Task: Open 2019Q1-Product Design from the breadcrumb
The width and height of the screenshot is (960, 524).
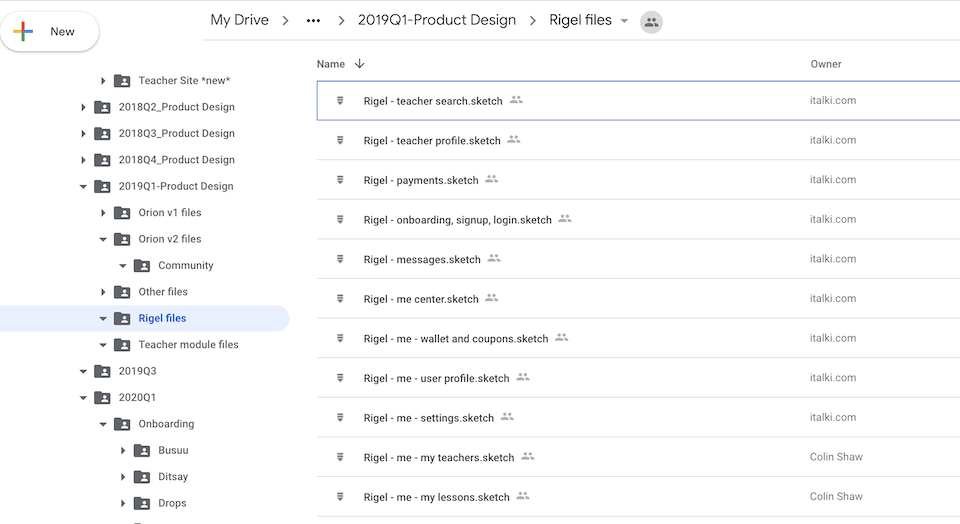Action: (x=437, y=20)
